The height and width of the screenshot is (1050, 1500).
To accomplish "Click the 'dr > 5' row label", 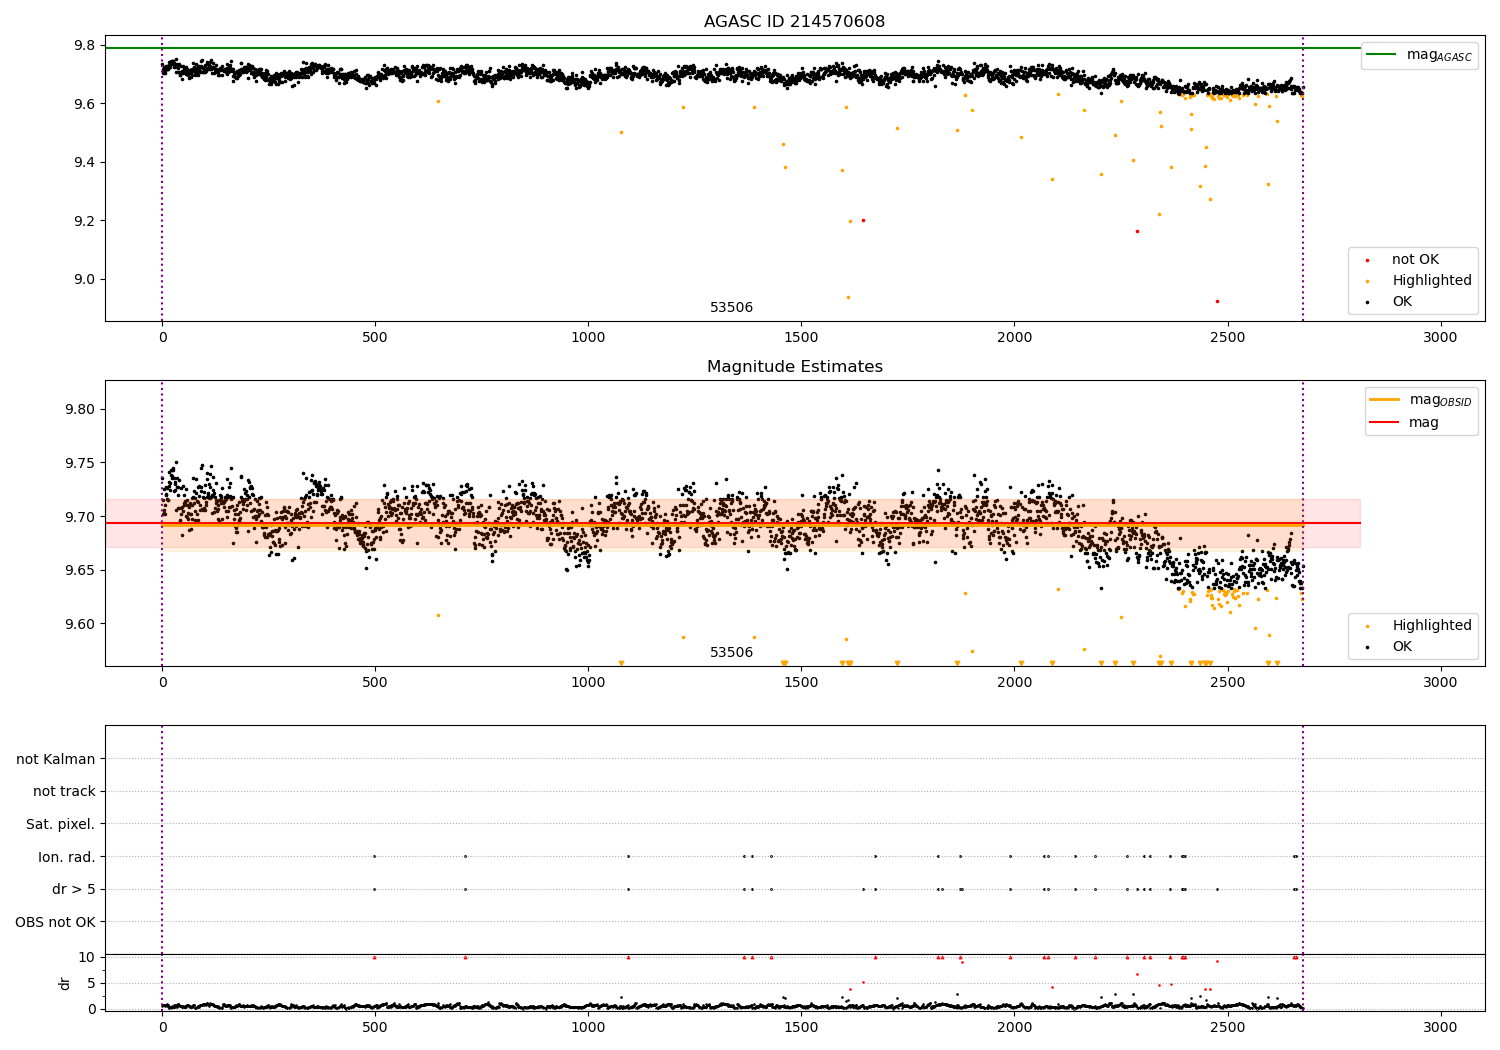I will [74, 889].
